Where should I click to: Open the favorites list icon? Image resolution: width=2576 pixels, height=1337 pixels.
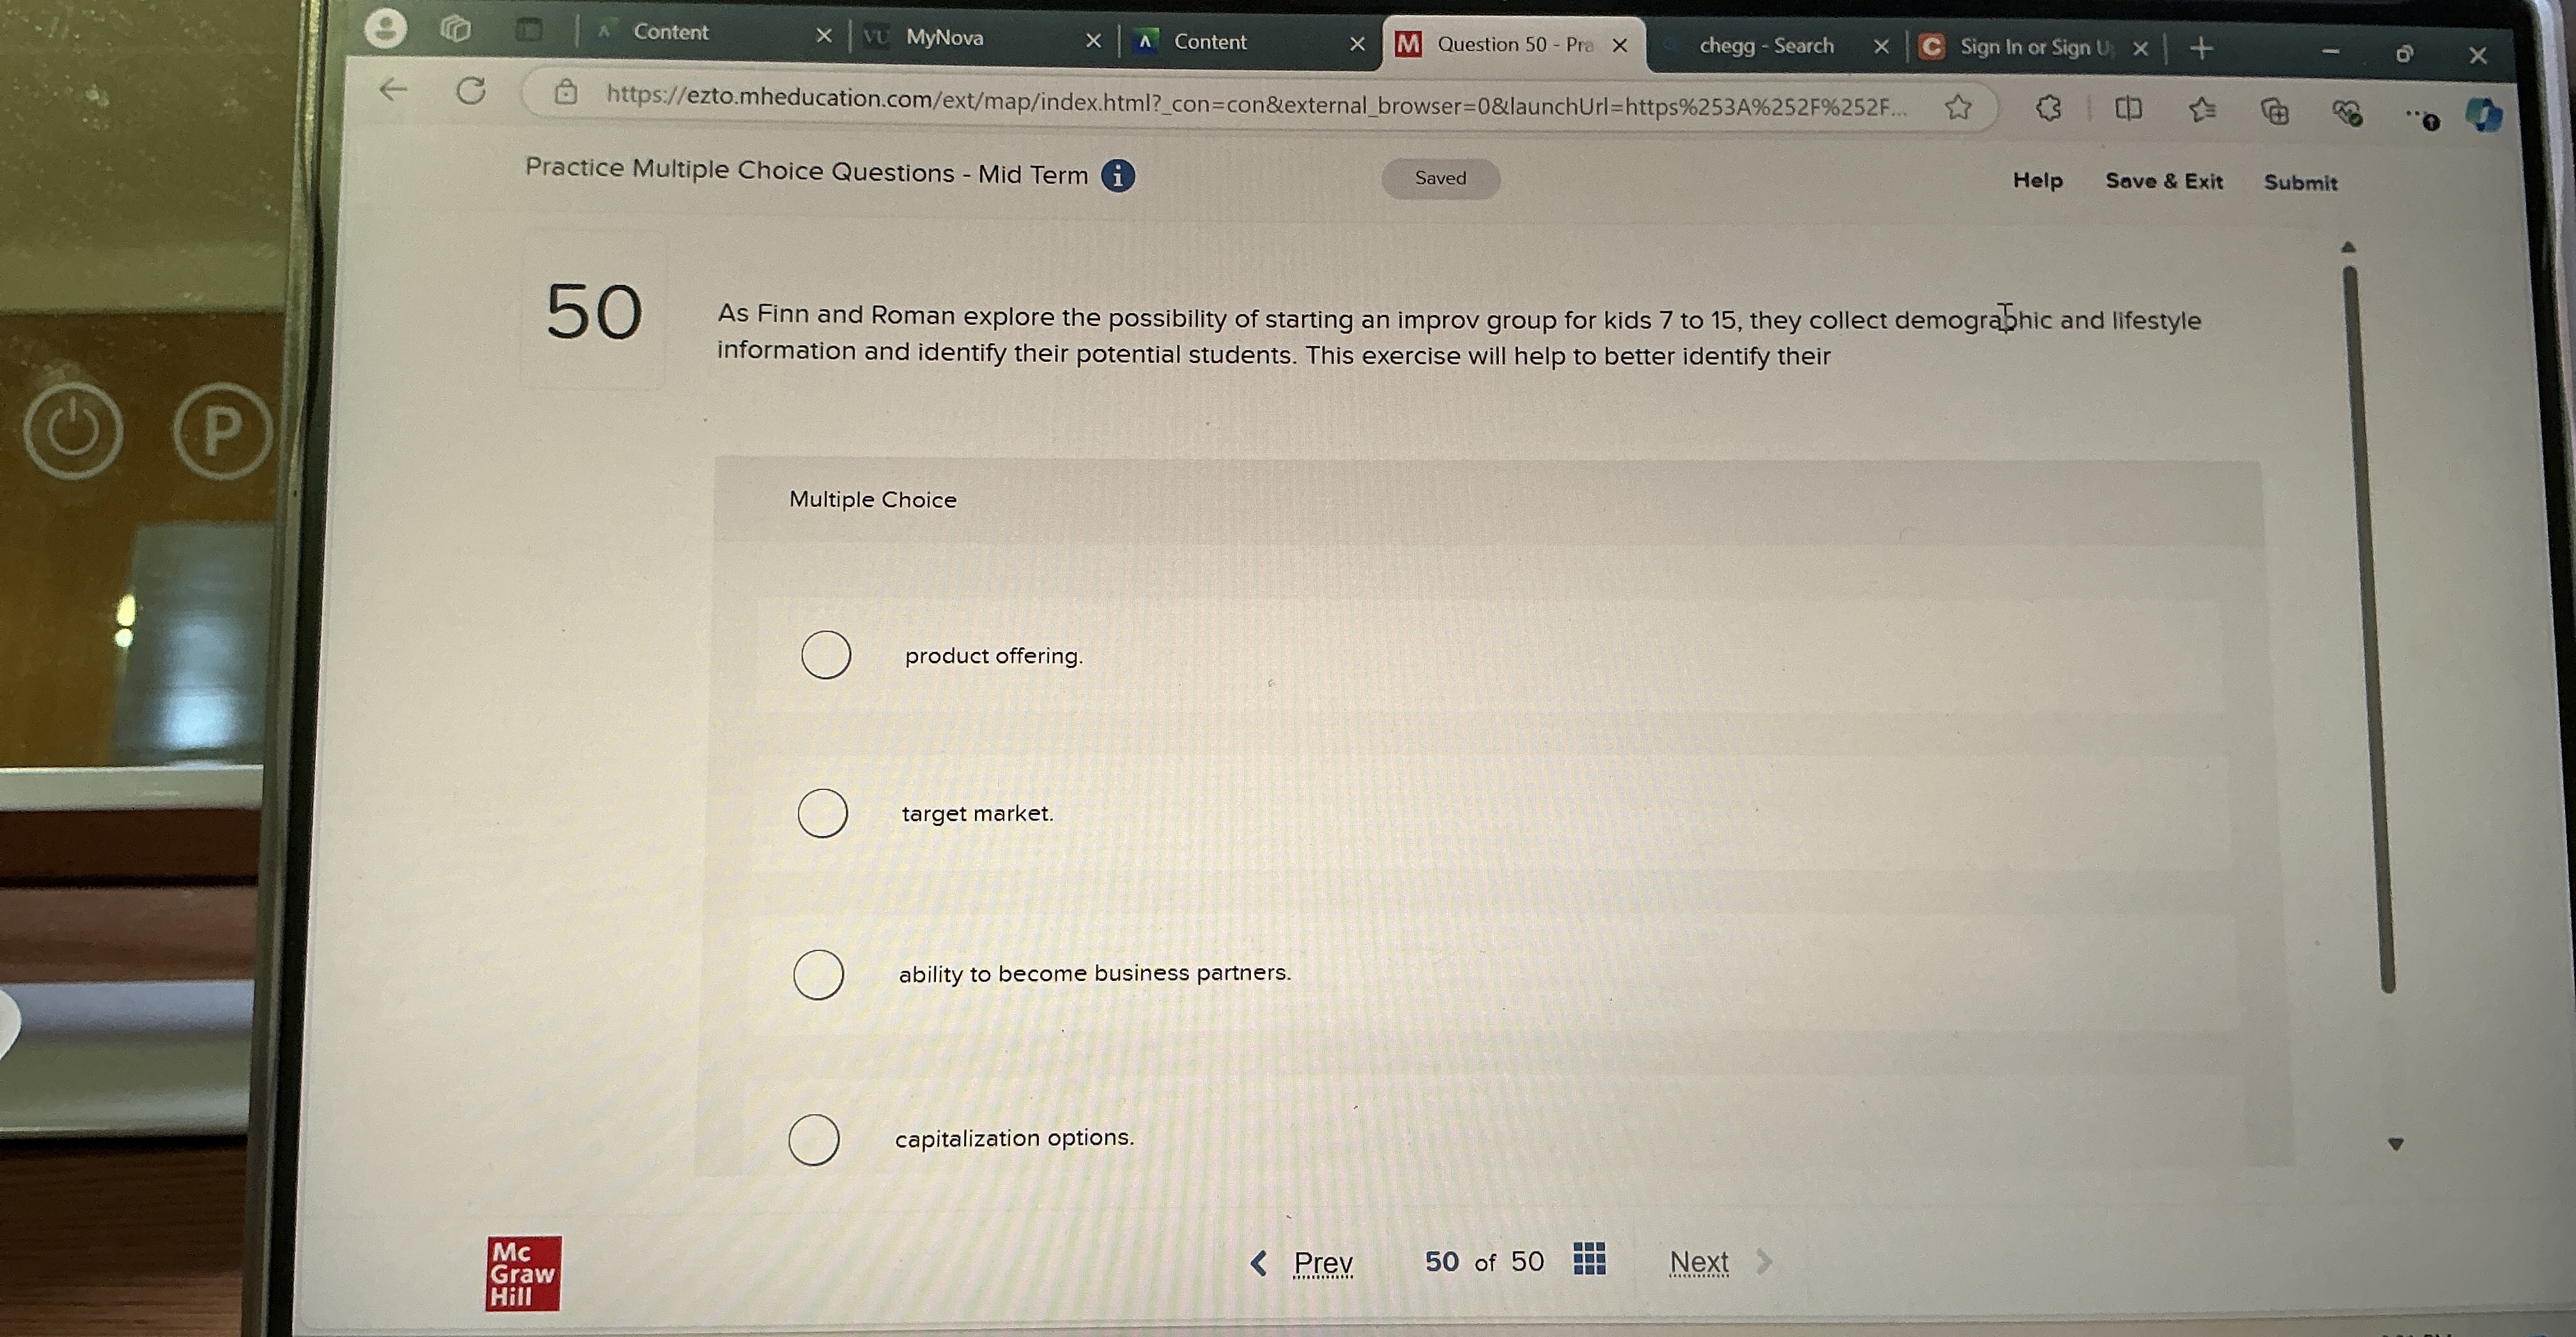[2201, 109]
